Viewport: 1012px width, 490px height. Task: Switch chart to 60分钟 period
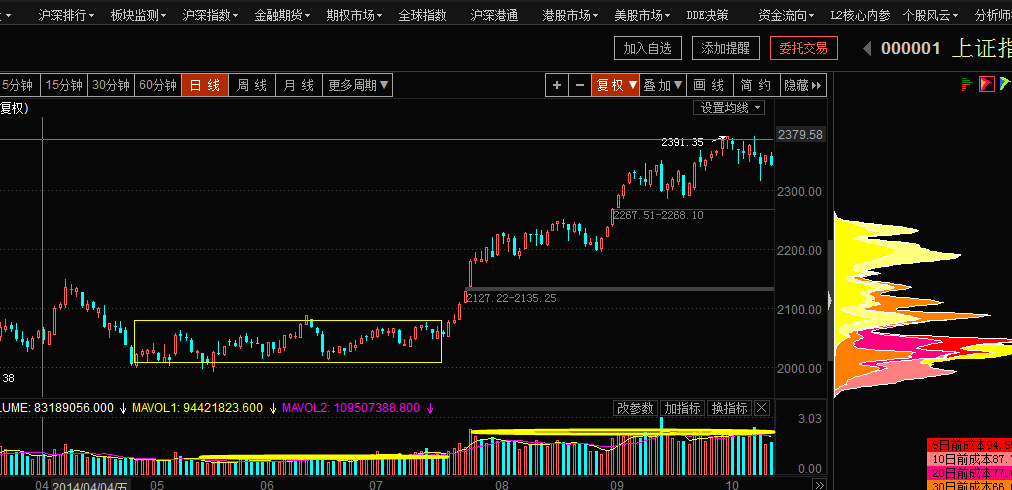(x=158, y=86)
